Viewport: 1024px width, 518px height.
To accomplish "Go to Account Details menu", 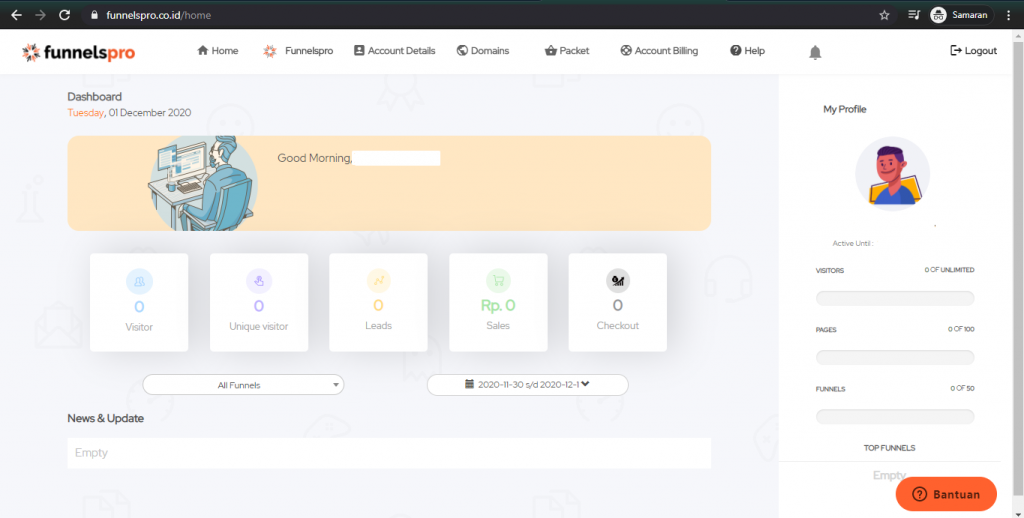I will (394, 51).
